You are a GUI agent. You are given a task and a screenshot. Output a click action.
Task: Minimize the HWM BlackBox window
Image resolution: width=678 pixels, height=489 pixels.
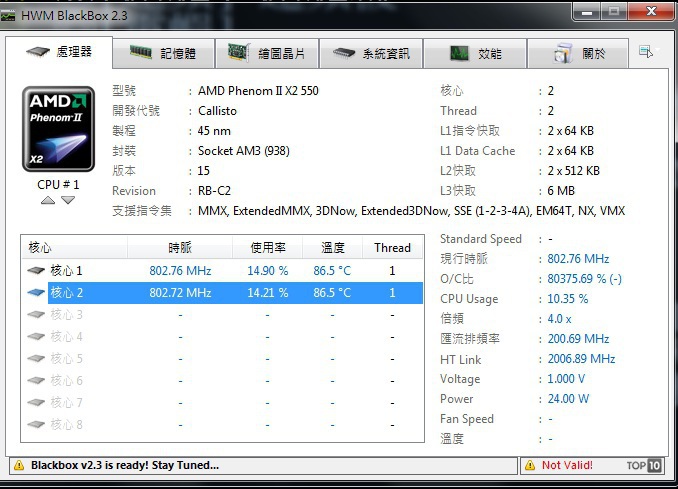pos(587,12)
